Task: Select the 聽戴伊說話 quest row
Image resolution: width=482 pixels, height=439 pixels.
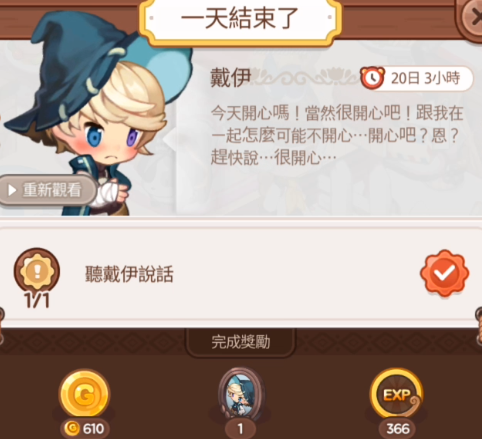Action: pos(241,273)
